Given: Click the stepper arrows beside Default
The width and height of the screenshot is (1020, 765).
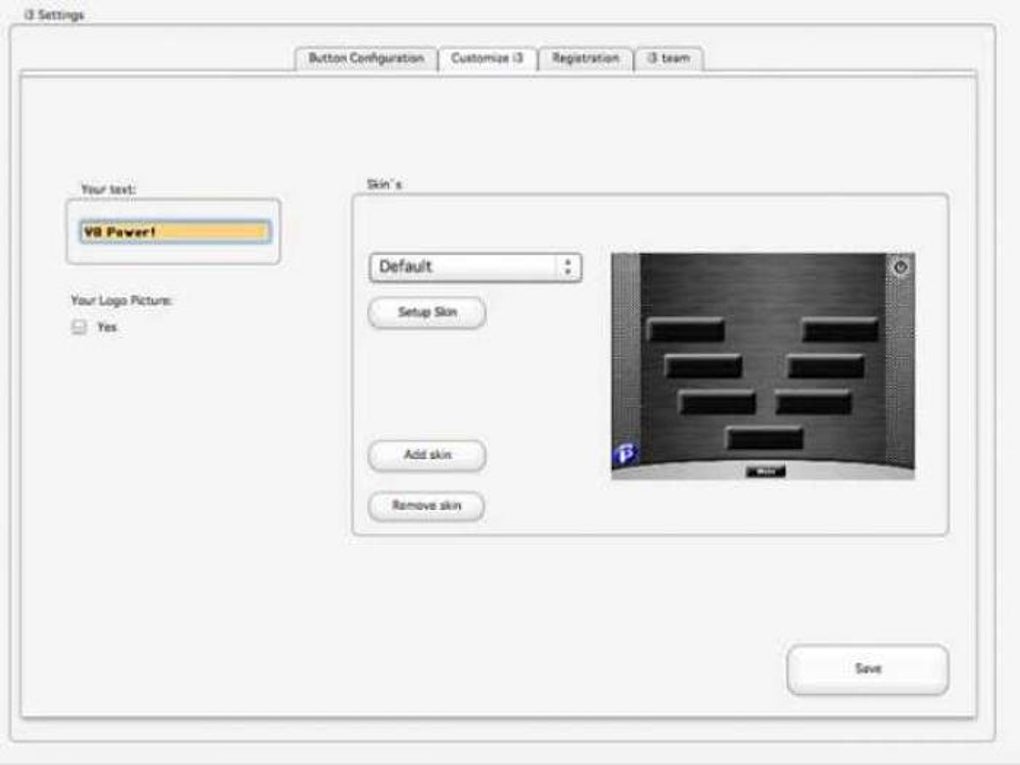Looking at the screenshot, I should 567,266.
